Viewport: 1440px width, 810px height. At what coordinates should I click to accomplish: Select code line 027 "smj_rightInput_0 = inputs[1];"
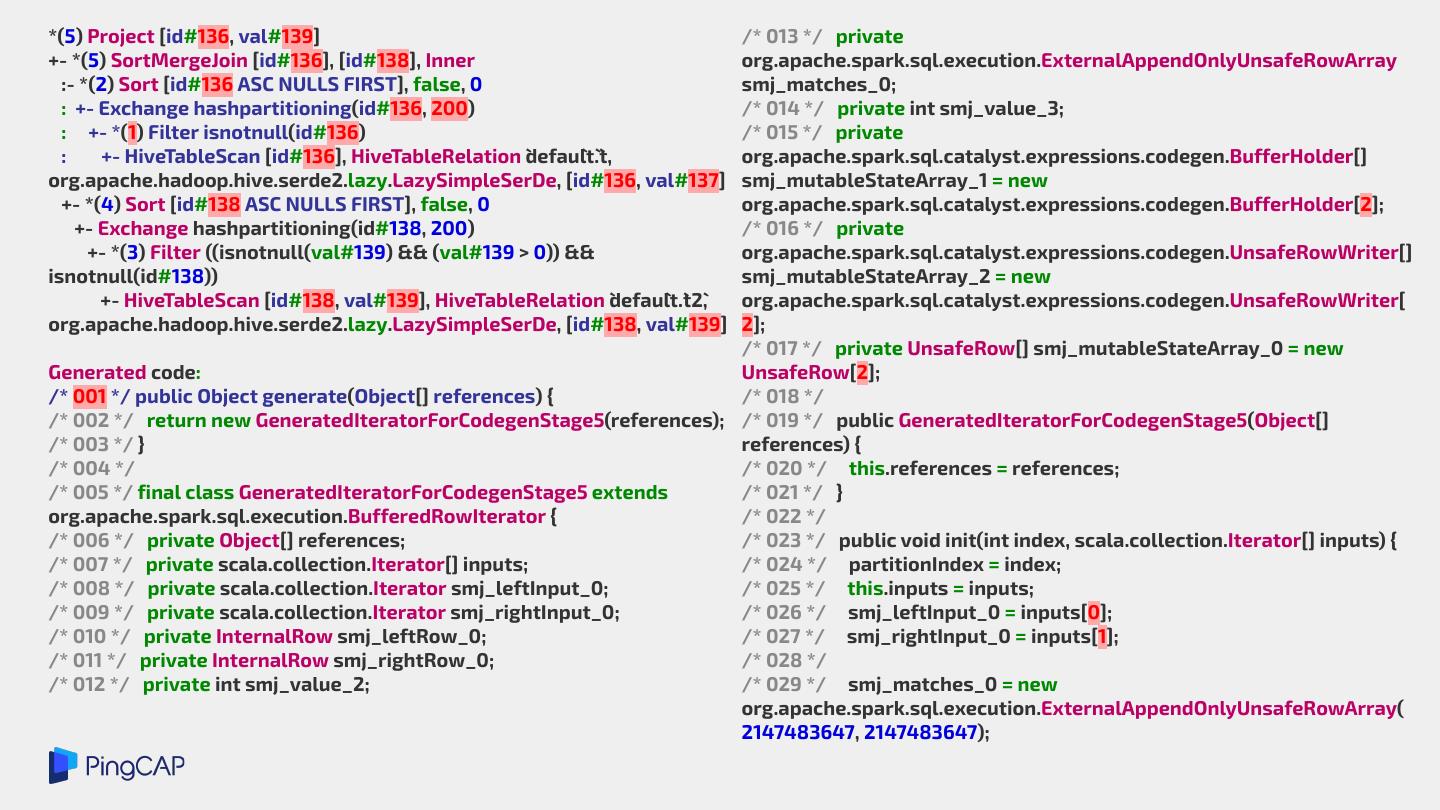point(930,636)
